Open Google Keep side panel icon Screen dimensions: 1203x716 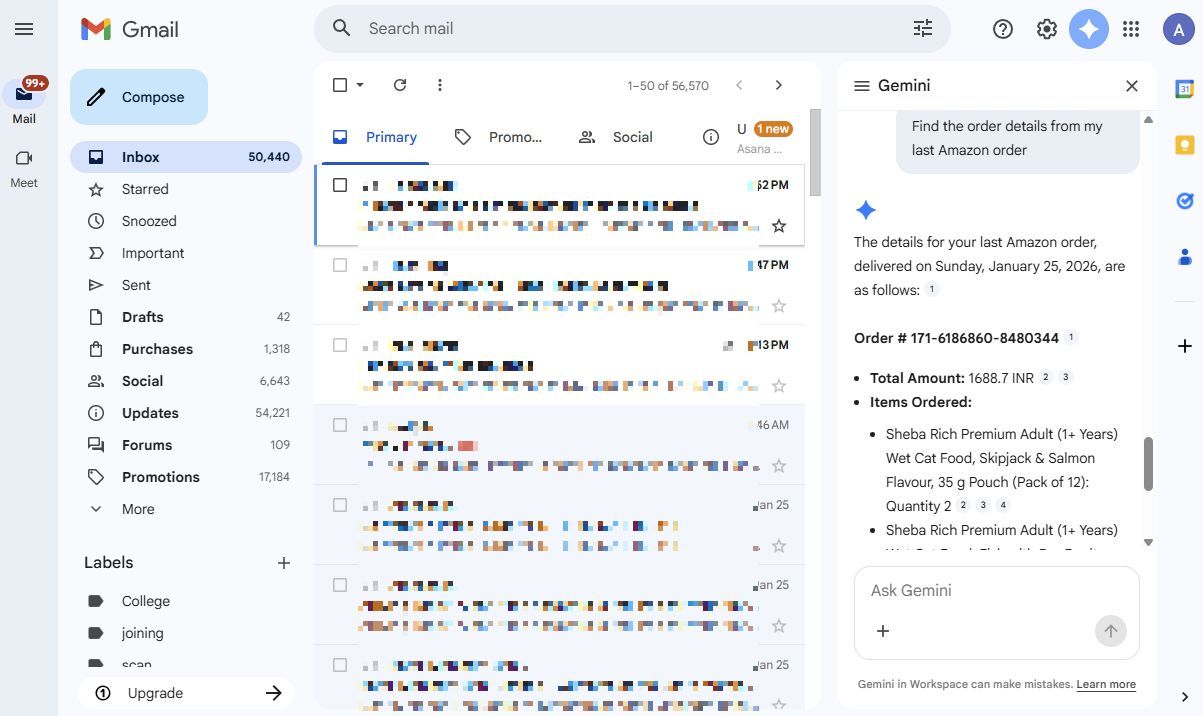coord(1184,145)
